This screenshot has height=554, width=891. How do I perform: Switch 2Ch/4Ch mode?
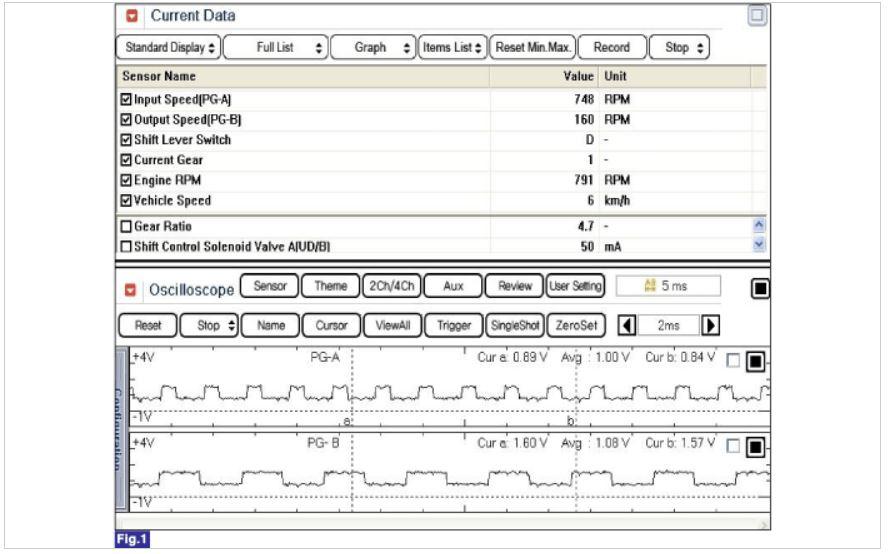click(x=392, y=286)
